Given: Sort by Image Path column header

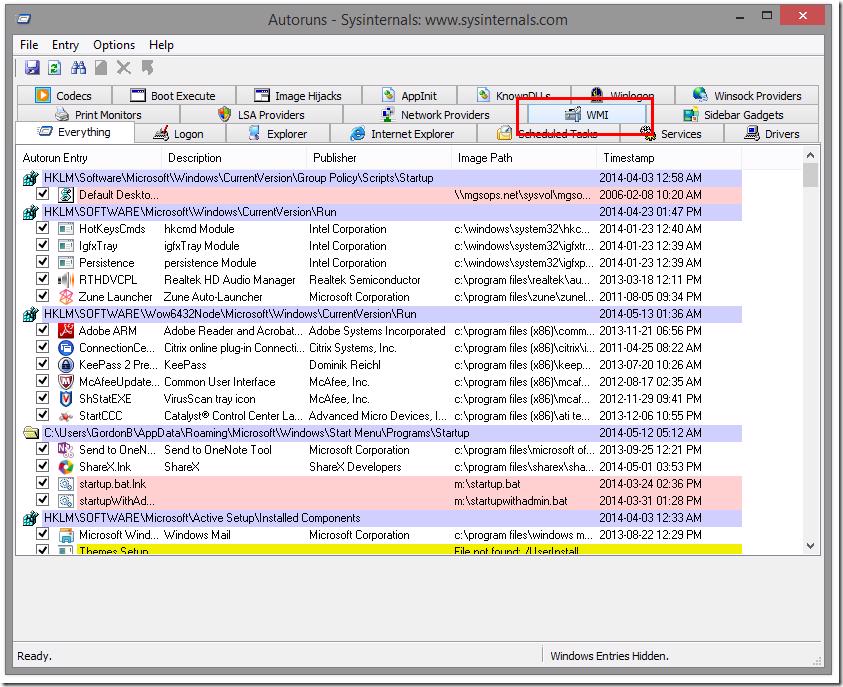Looking at the screenshot, I should point(524,158).
